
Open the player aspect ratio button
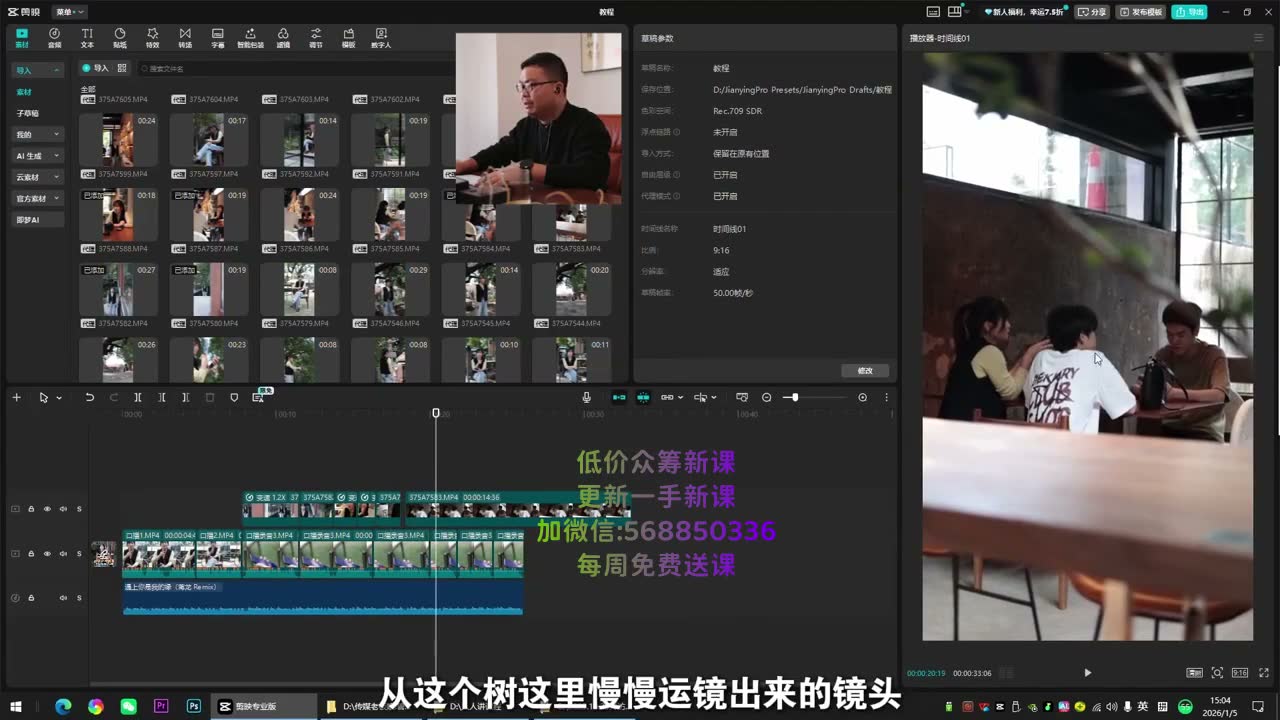1239,673
